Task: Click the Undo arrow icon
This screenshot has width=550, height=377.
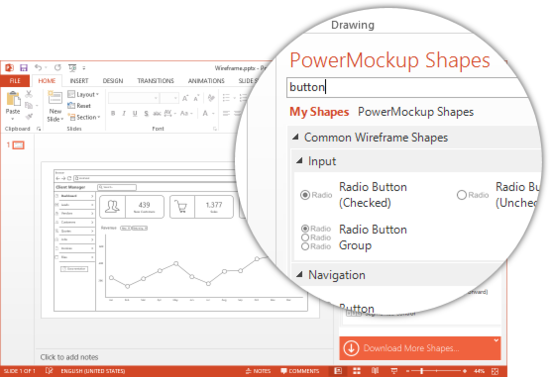Action: click(x=38, y=67)
